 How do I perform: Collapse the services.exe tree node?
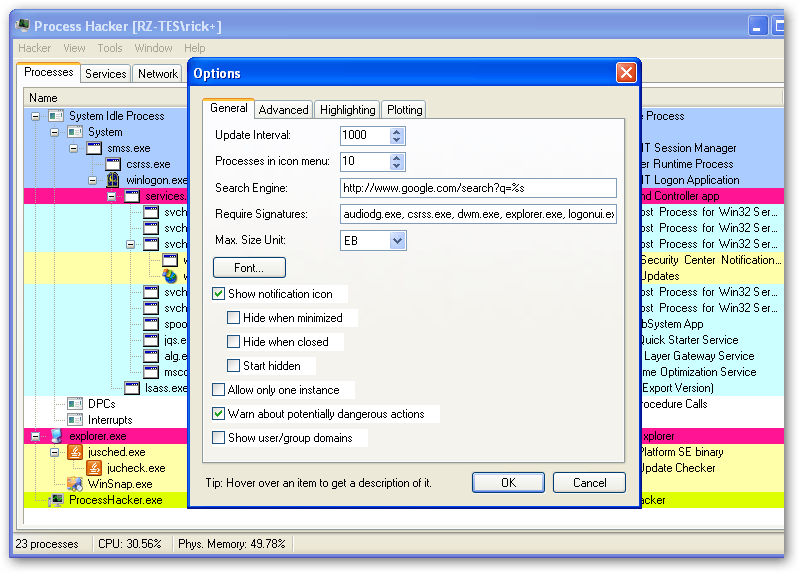(x=112, y=196)
